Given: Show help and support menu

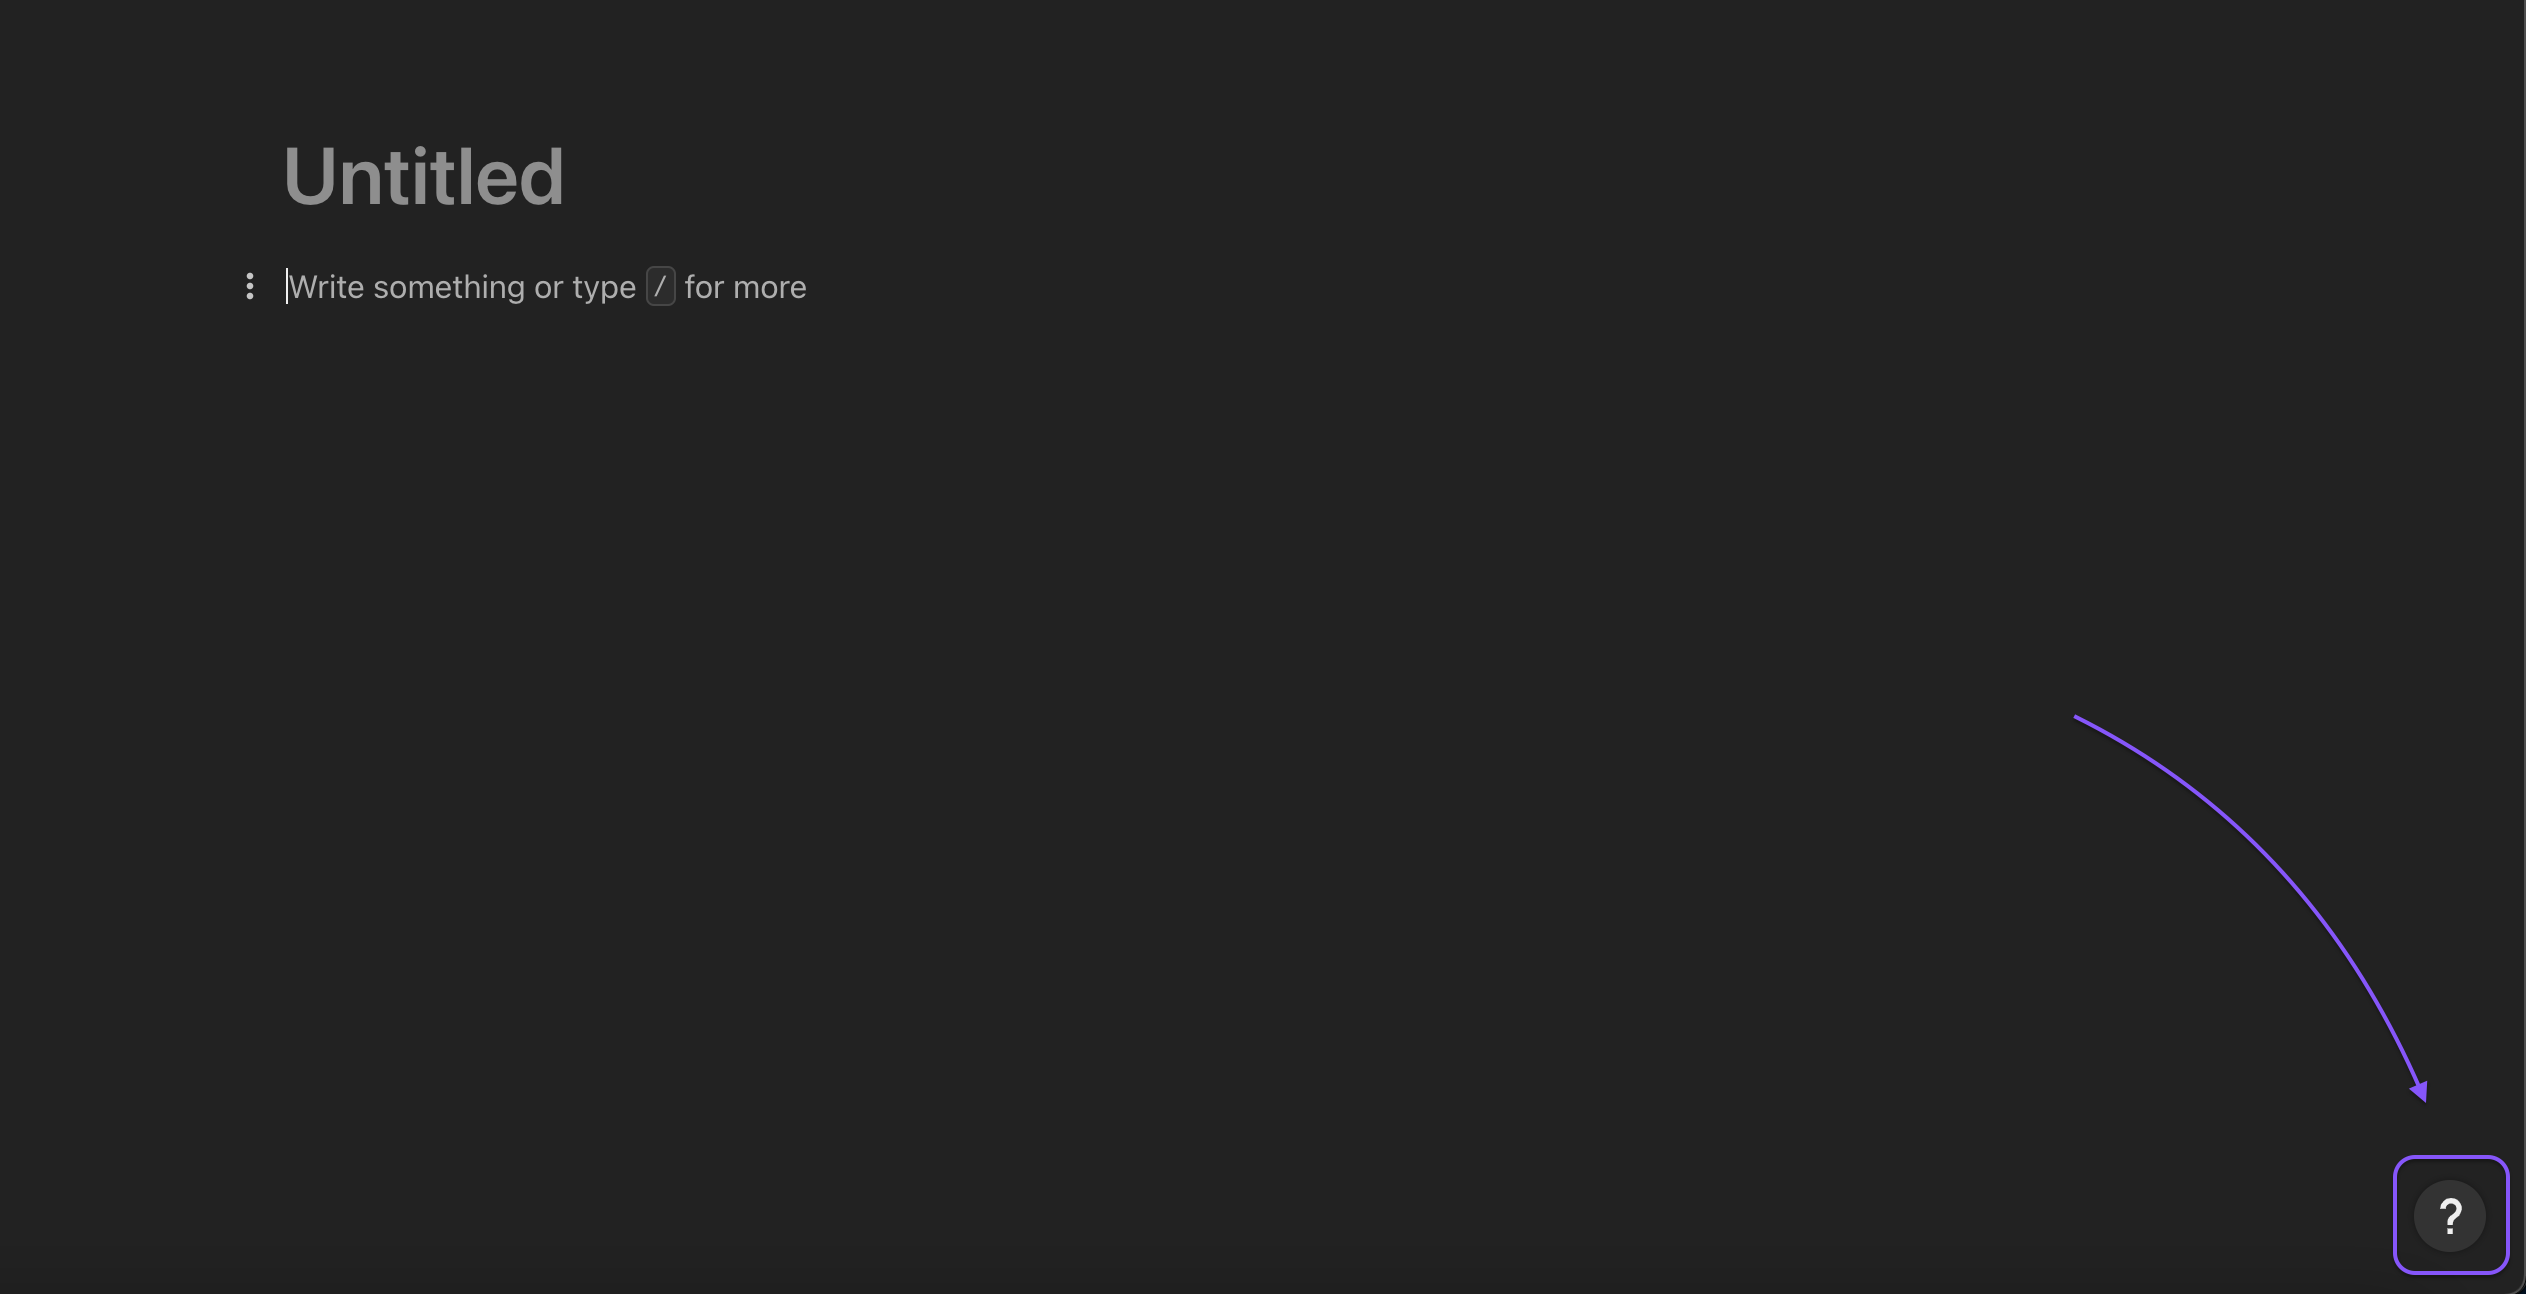Looking at the screenshot, I should tap(2450, 1216).
